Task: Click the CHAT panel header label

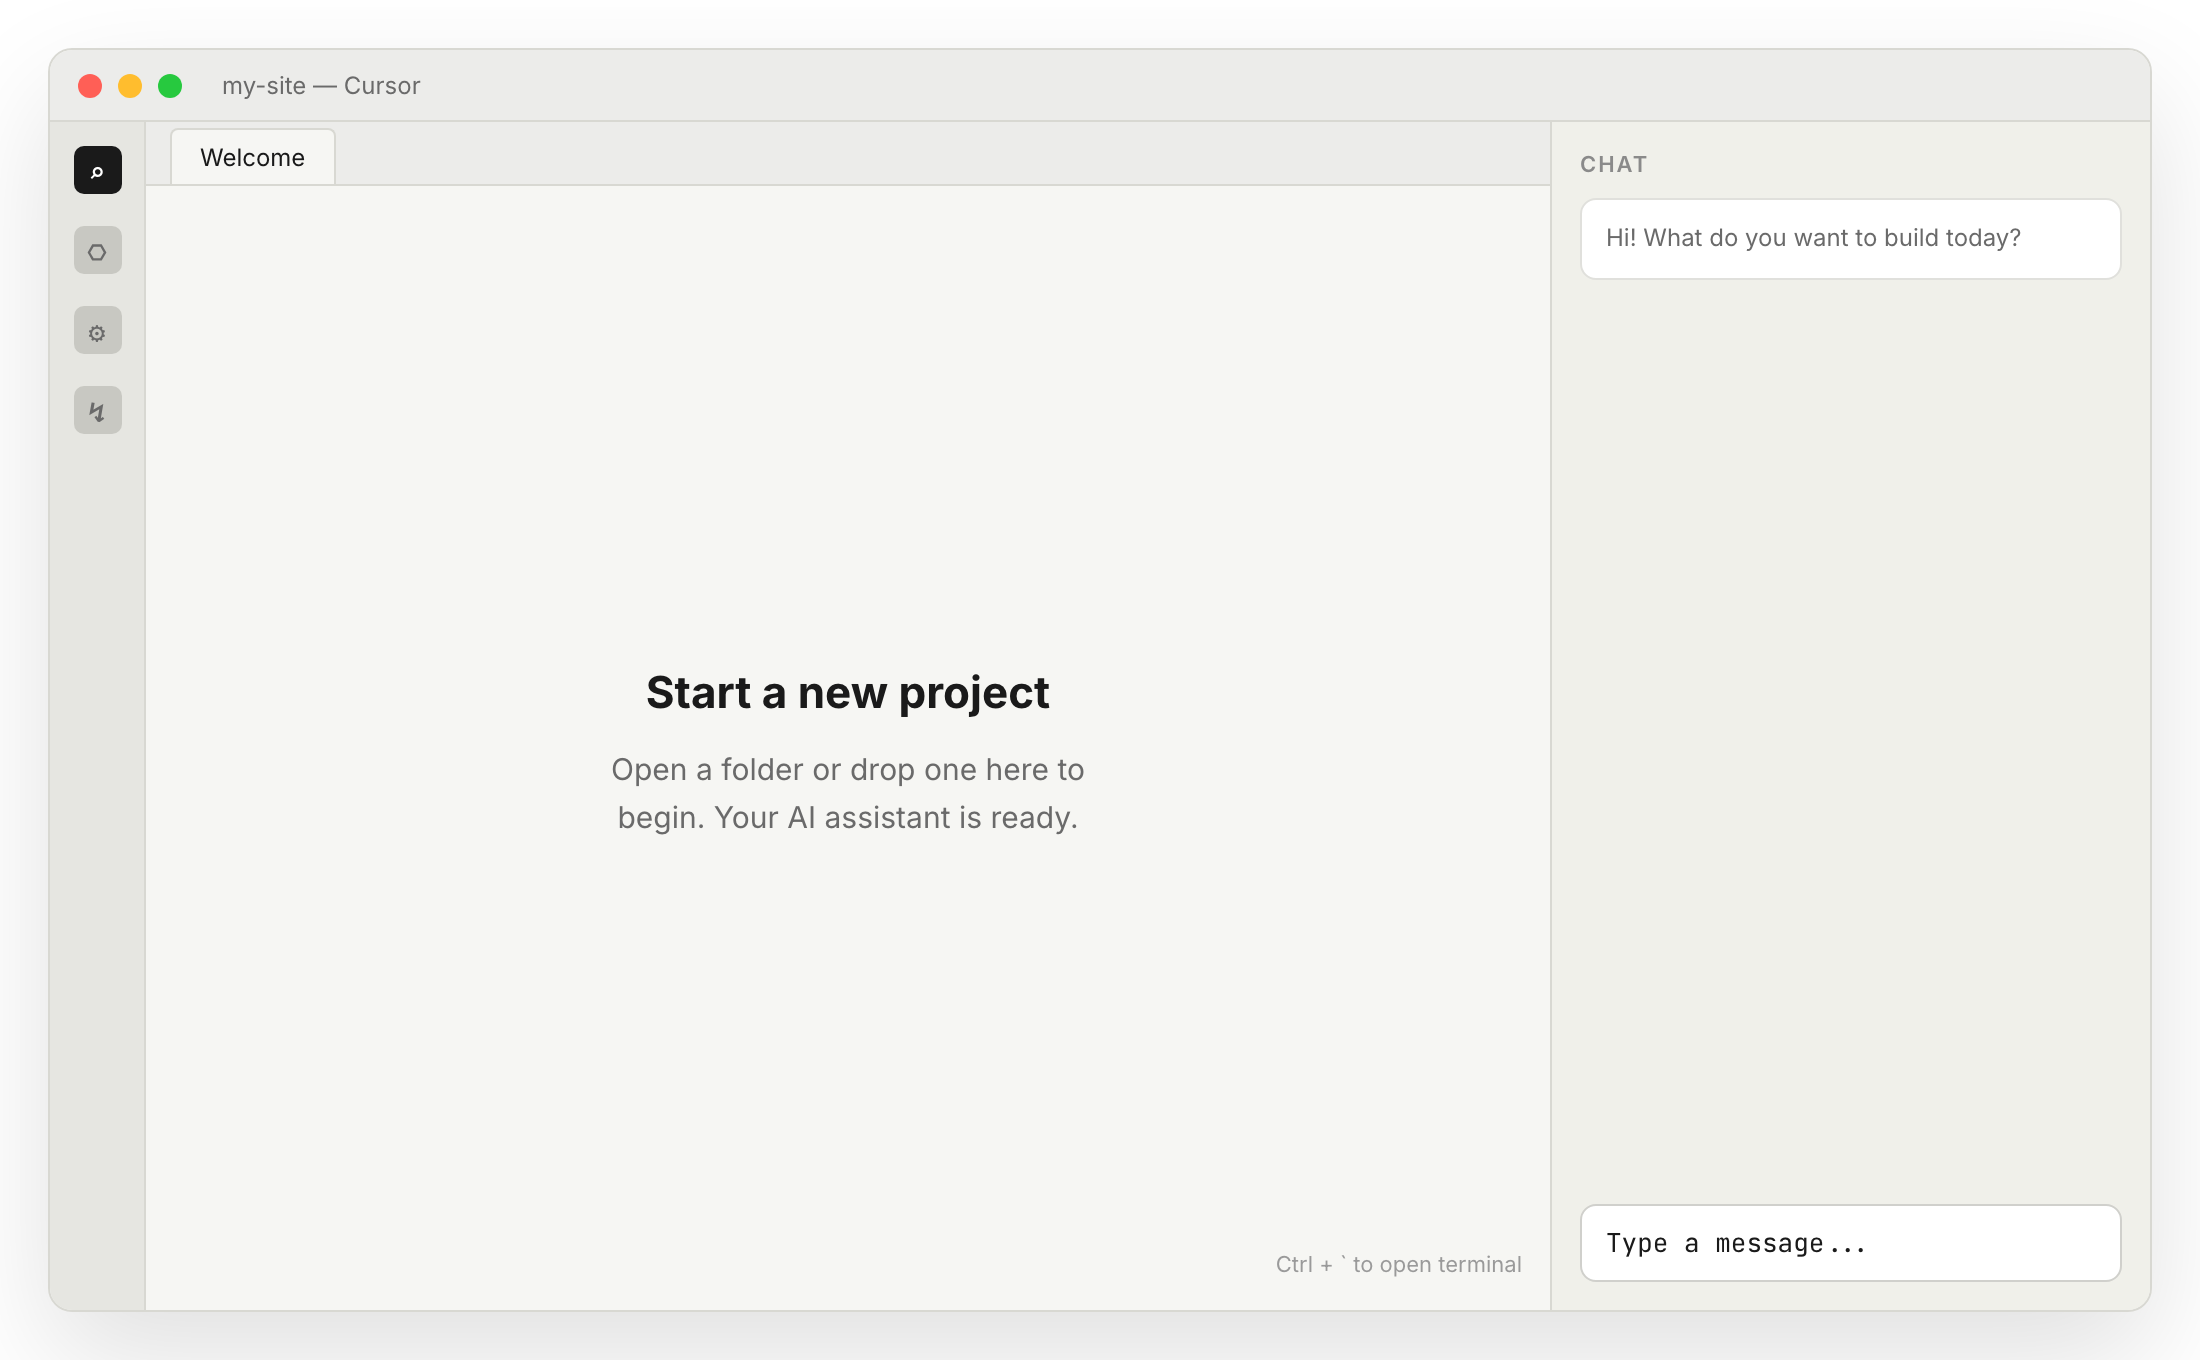Action: (x=1613, y=164)
